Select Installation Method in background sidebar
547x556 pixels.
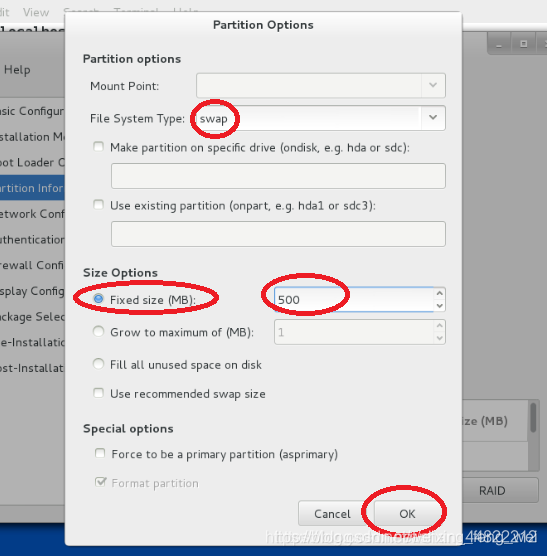(x=32, y=137)
